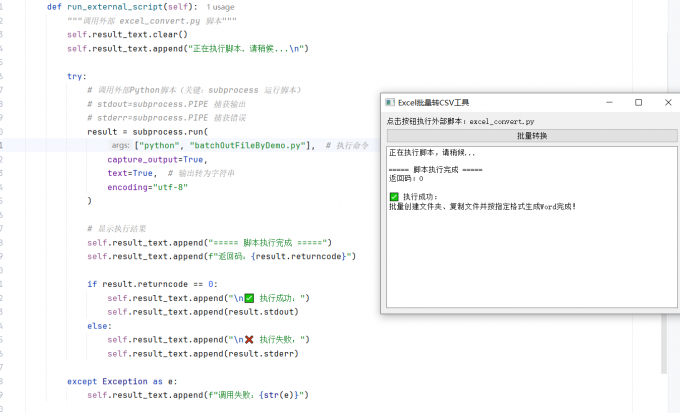Viewport: 680px width, 413px height.
Task: Click the red cross emoji in the code string
Action: point(249,340)
